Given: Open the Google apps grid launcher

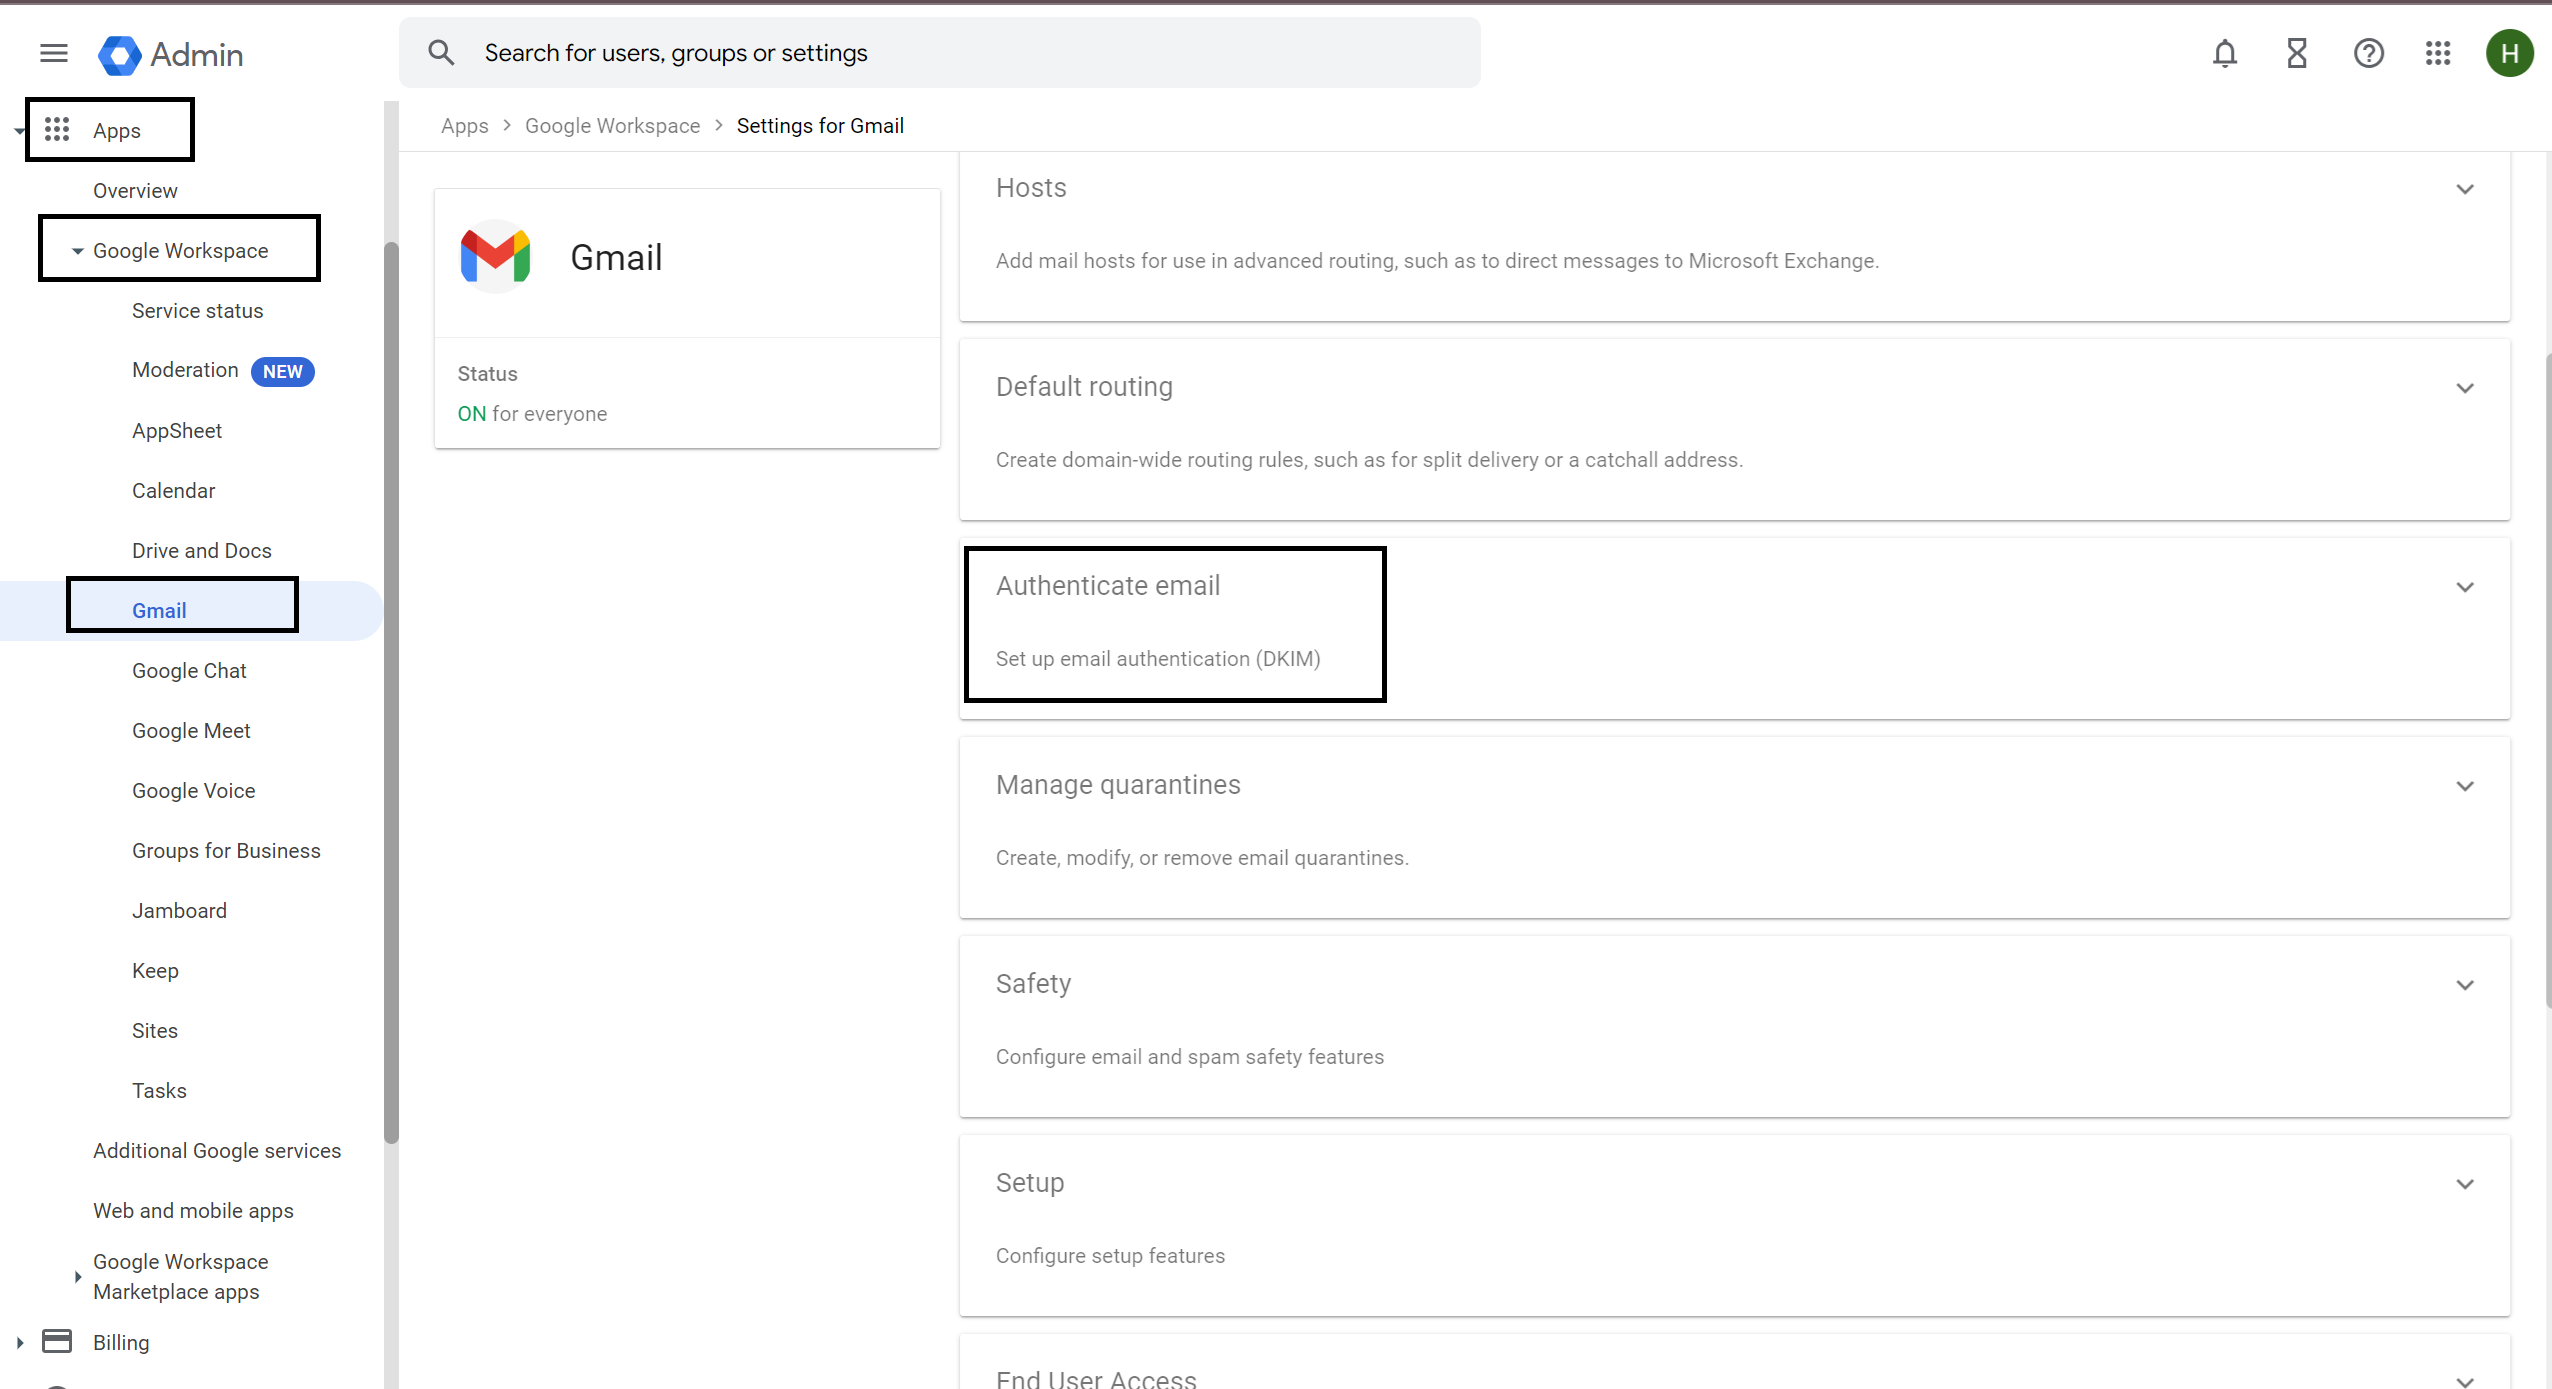Looking at the screenshot, I should (2438, 53).
